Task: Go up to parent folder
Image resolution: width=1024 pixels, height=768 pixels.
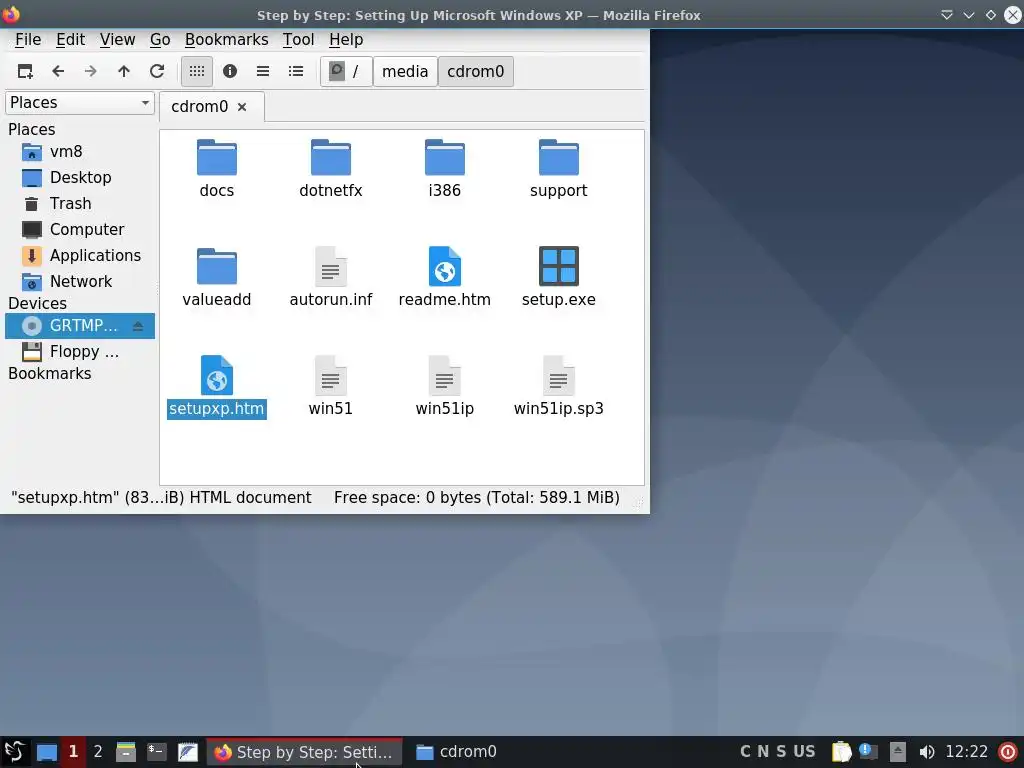Action: pos(124,71)
